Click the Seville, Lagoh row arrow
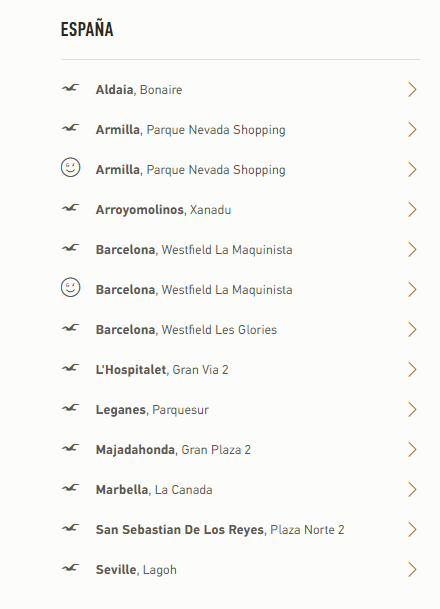Image resolution: width=440 pixels, height=609 pixels. [412, 570]
